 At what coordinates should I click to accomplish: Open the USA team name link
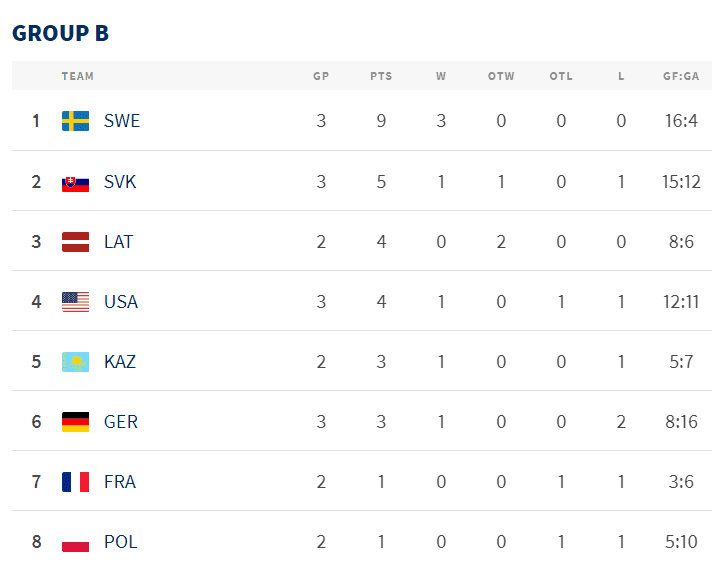[121, 301]
